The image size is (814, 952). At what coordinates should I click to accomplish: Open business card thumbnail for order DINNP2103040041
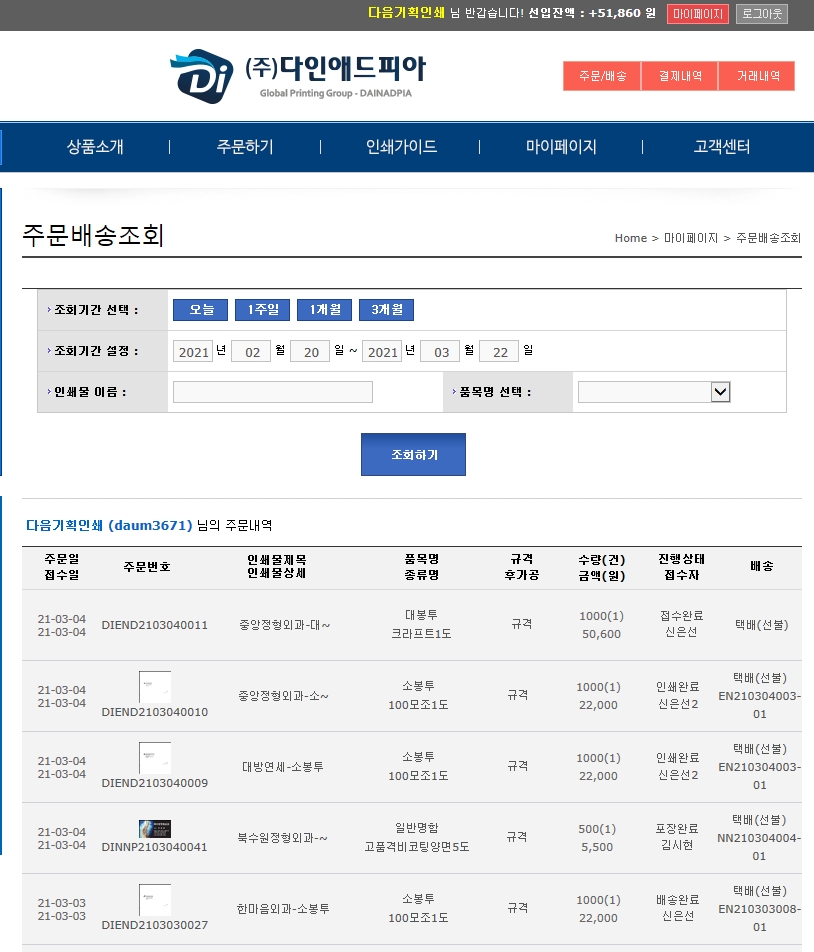coord(155,829)
